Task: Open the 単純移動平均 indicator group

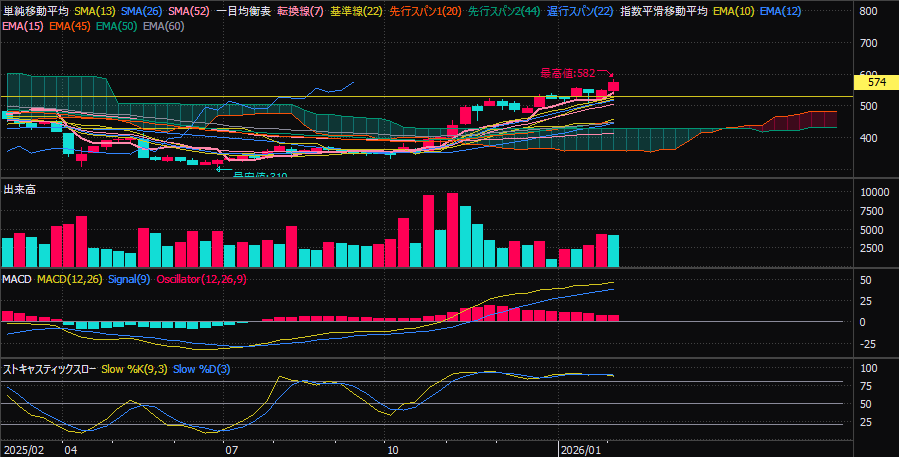Action: pos(36,11)
